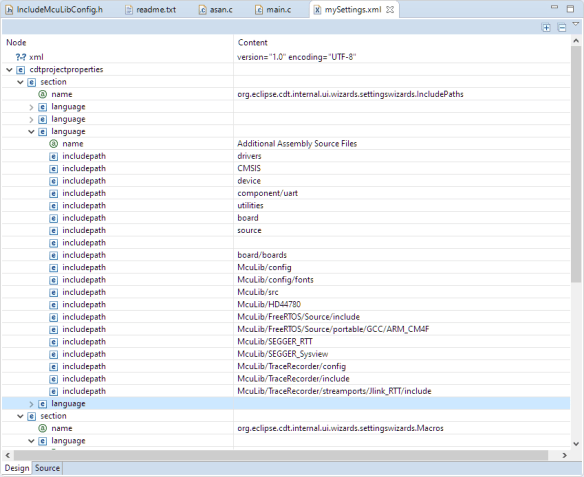Select the McuLib/SEGGER_Sysview content cell
This screenshot has height=477, width=584.
tap(402, 354)
